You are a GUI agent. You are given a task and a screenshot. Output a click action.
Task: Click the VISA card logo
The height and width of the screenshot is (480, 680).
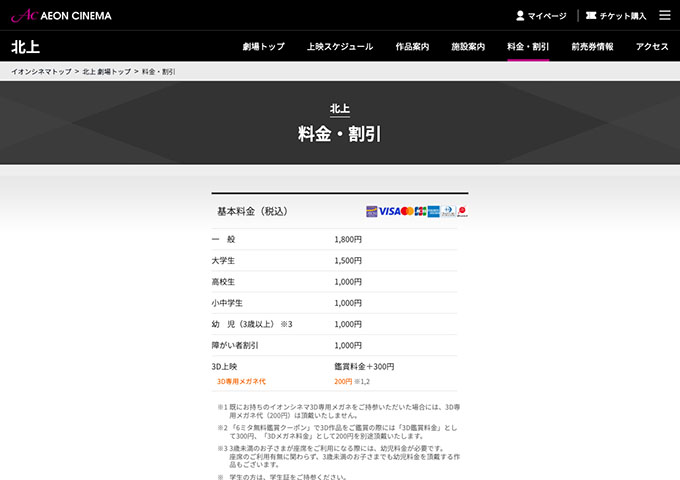389,211
